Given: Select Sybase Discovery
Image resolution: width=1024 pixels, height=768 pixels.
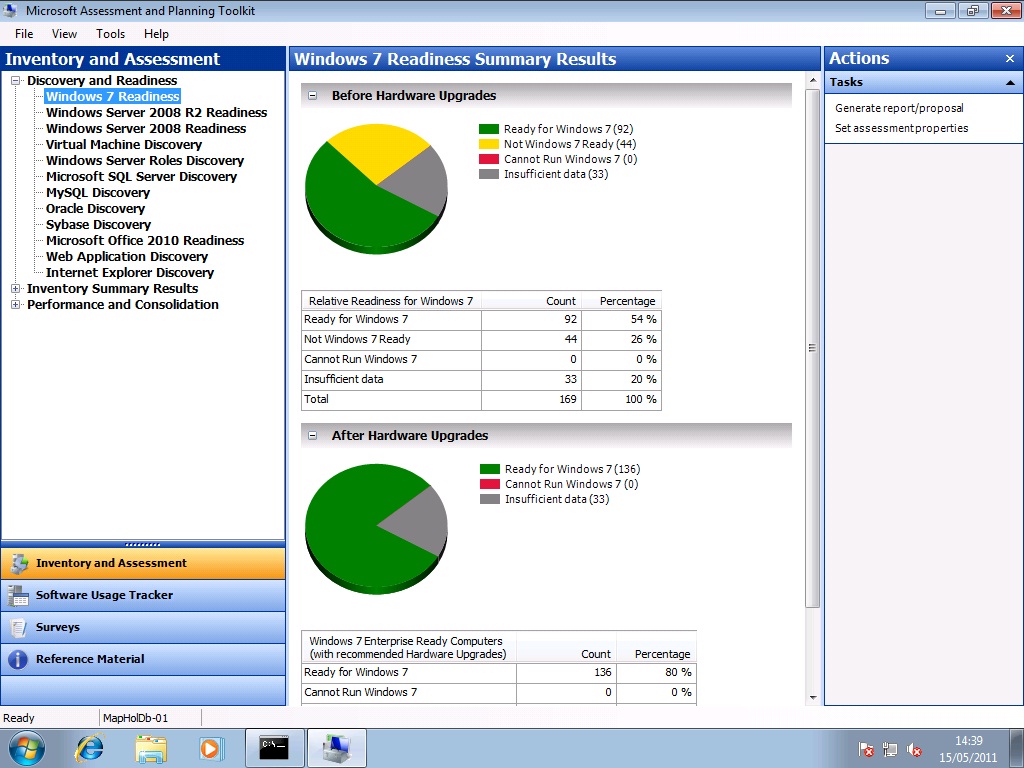Looking at the screenshot, I should pyautogui.click(x=98, y=225).
